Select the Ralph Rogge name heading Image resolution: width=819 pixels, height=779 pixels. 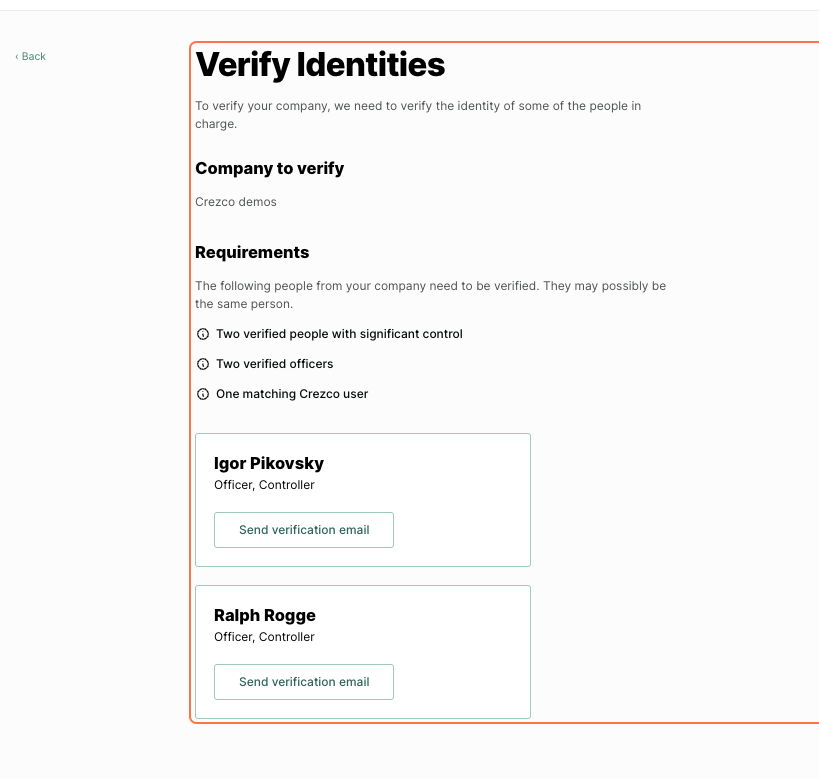click(265, 615)
